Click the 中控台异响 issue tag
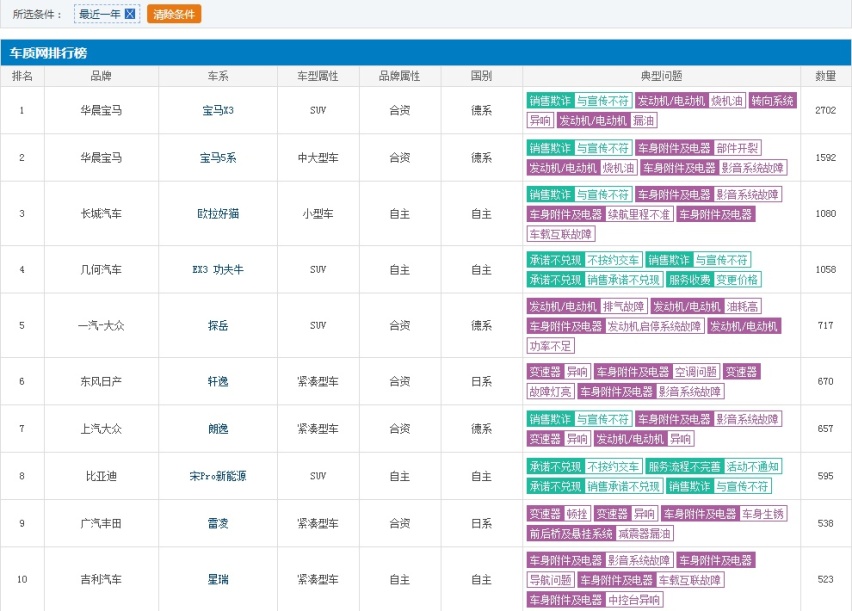This screenshot has height=611, width=852. pos(634,600)
